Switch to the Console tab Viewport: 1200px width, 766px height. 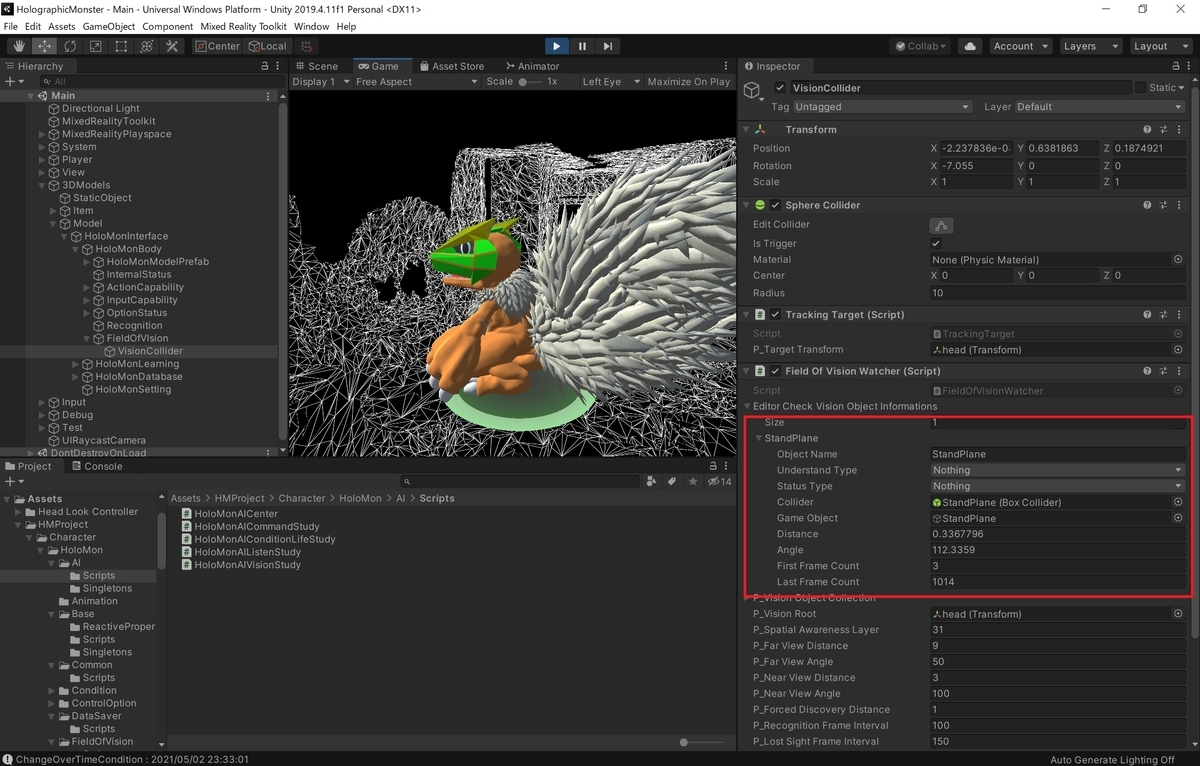tap(96, 466)
